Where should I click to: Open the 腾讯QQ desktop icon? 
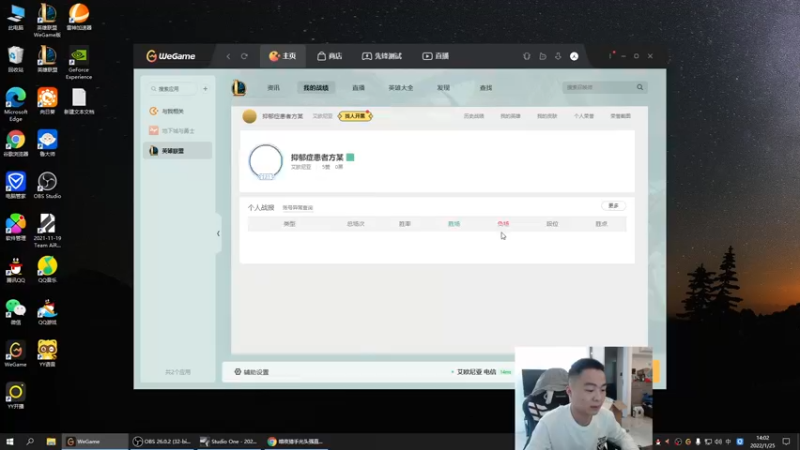(x=16, y=269)
